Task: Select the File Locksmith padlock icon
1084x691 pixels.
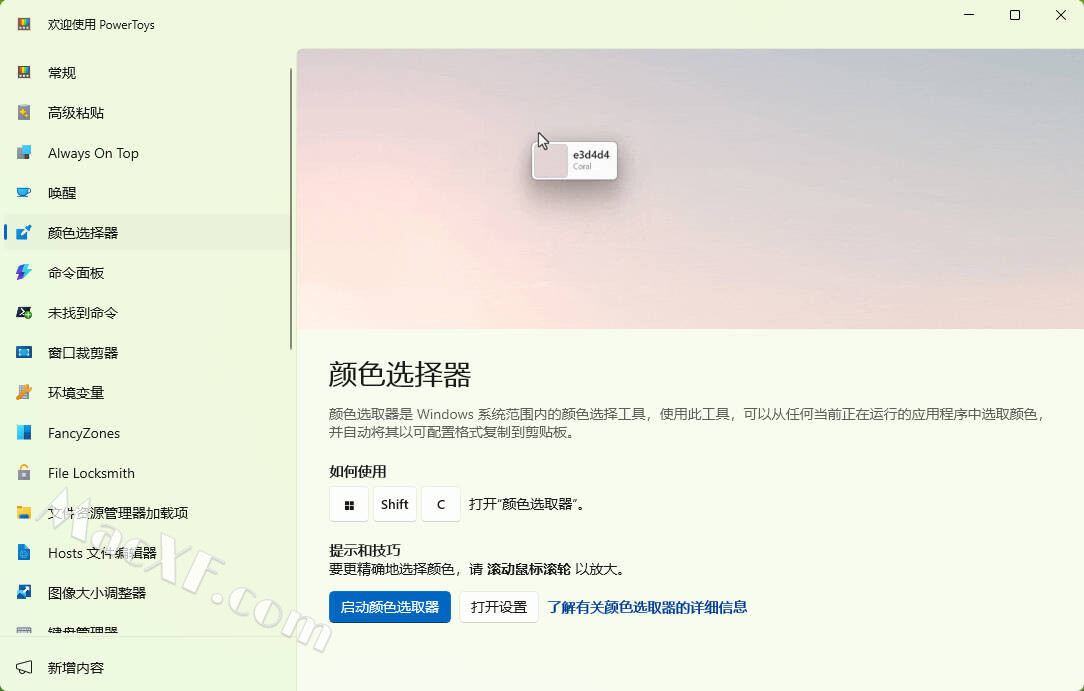Action: click(x=24, y=473)
